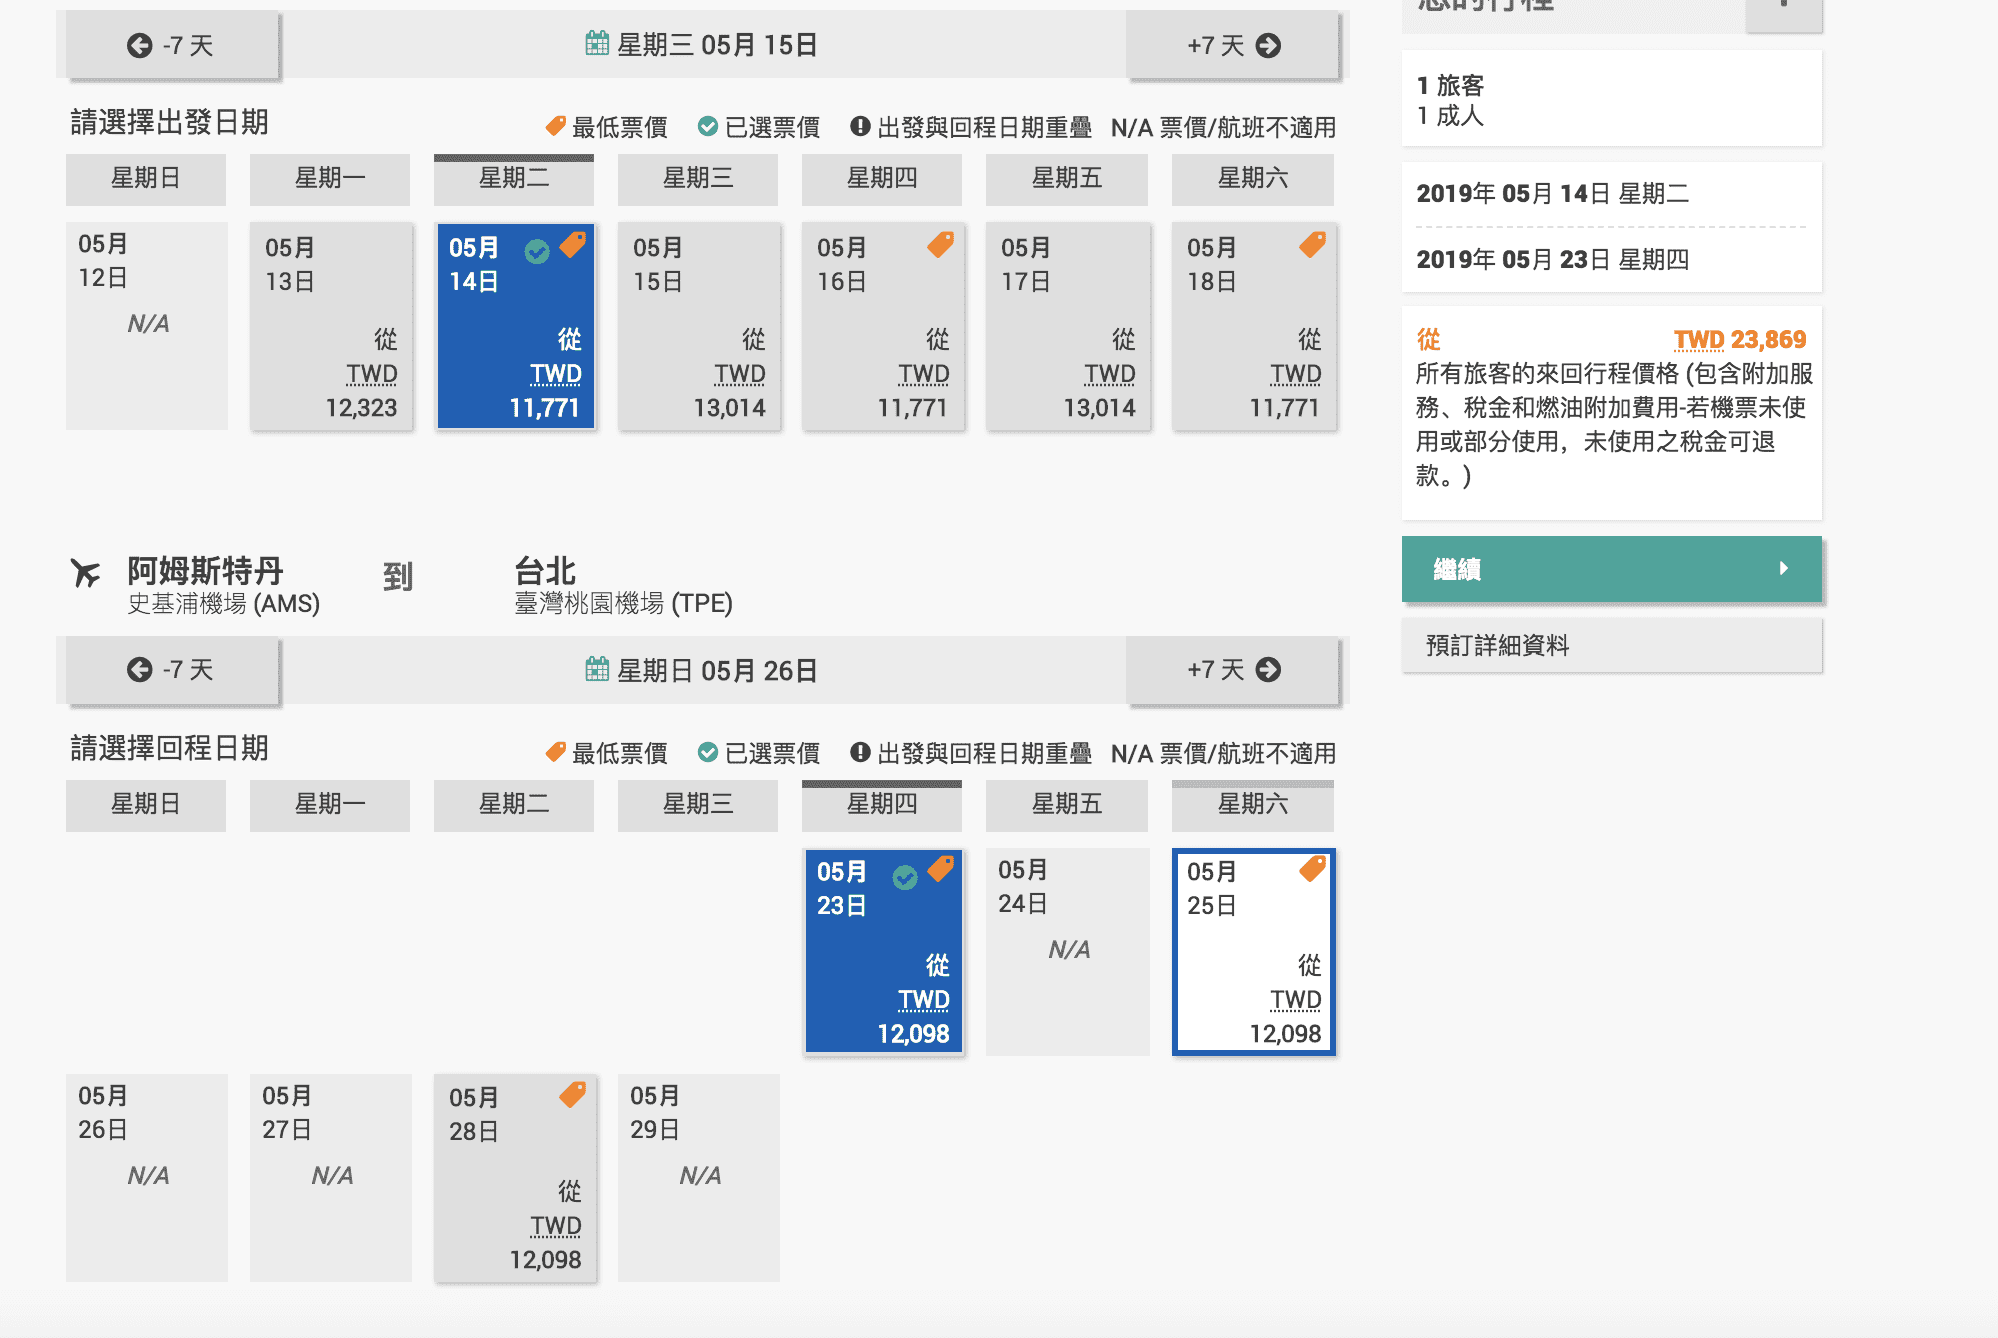Click 請選擇出發日期 heading
This screenshot has height=1338, width=1998.
[169, 122]
